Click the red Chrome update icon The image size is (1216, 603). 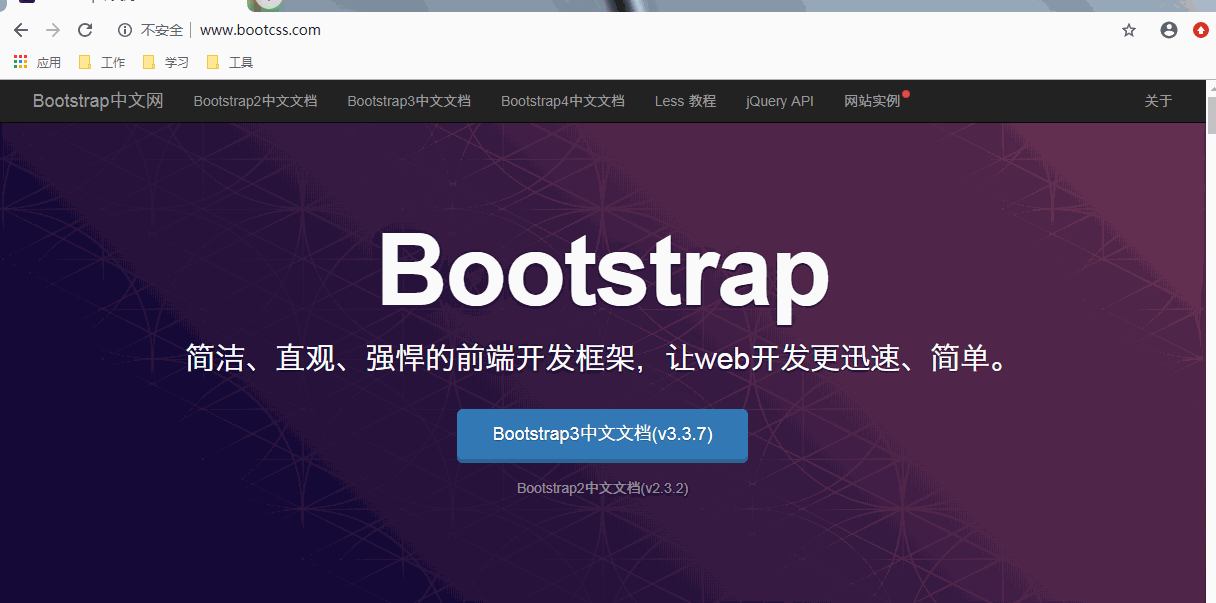pyautogui.click(x=1201, y=30)
